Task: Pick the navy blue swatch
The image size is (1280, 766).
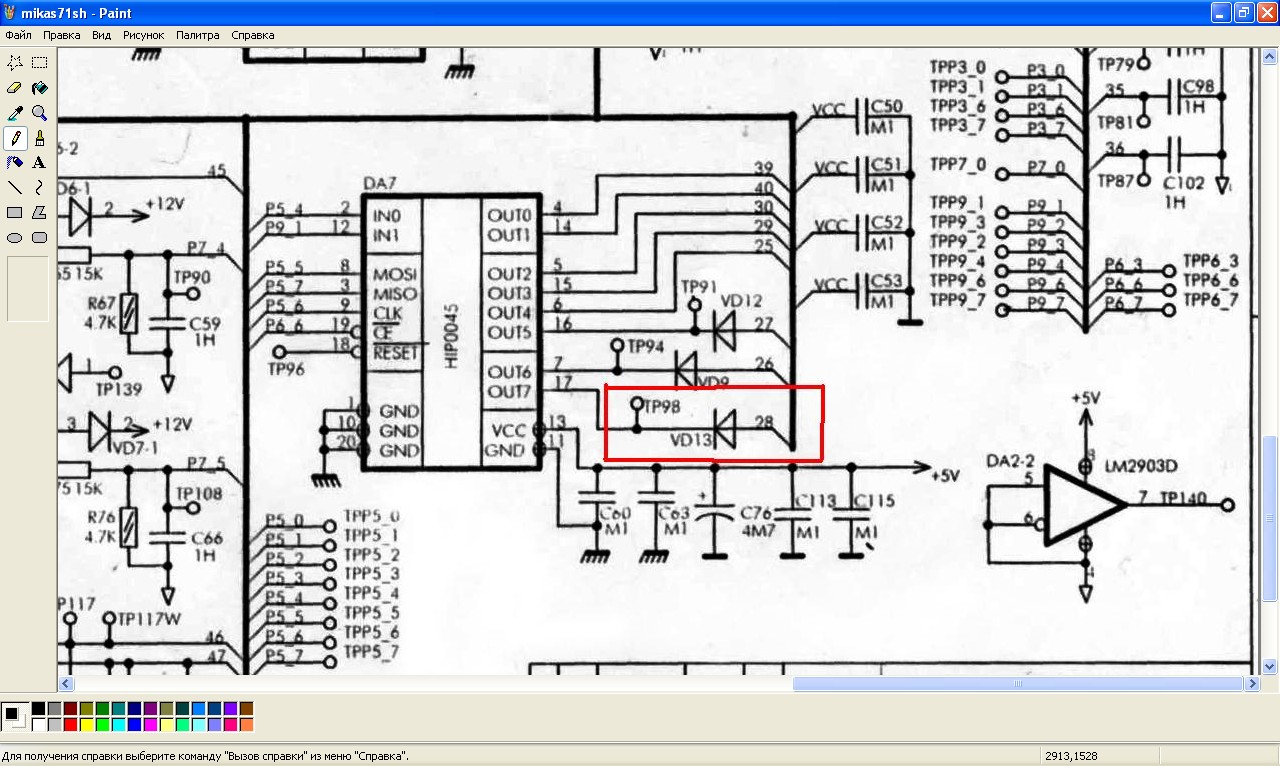Action: tap(135, 708)
